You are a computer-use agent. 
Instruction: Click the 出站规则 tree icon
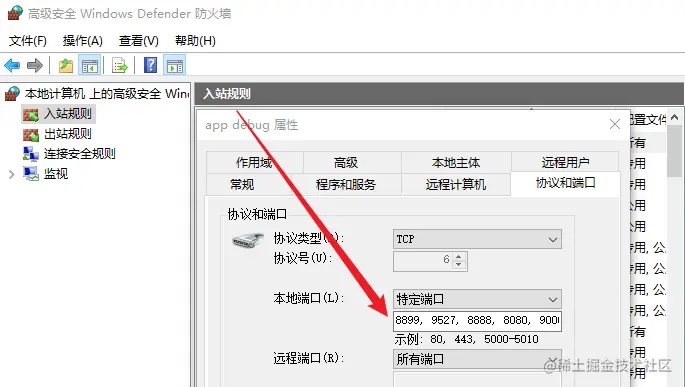coord(31,135)
